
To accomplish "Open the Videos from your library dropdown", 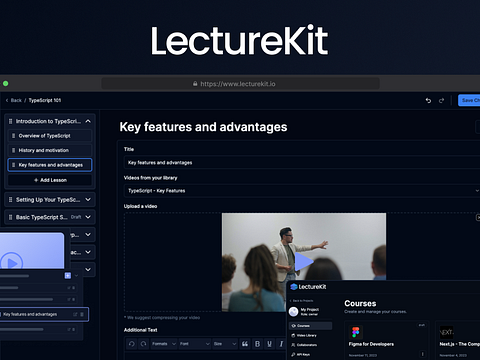I will (x=302, y=191).
